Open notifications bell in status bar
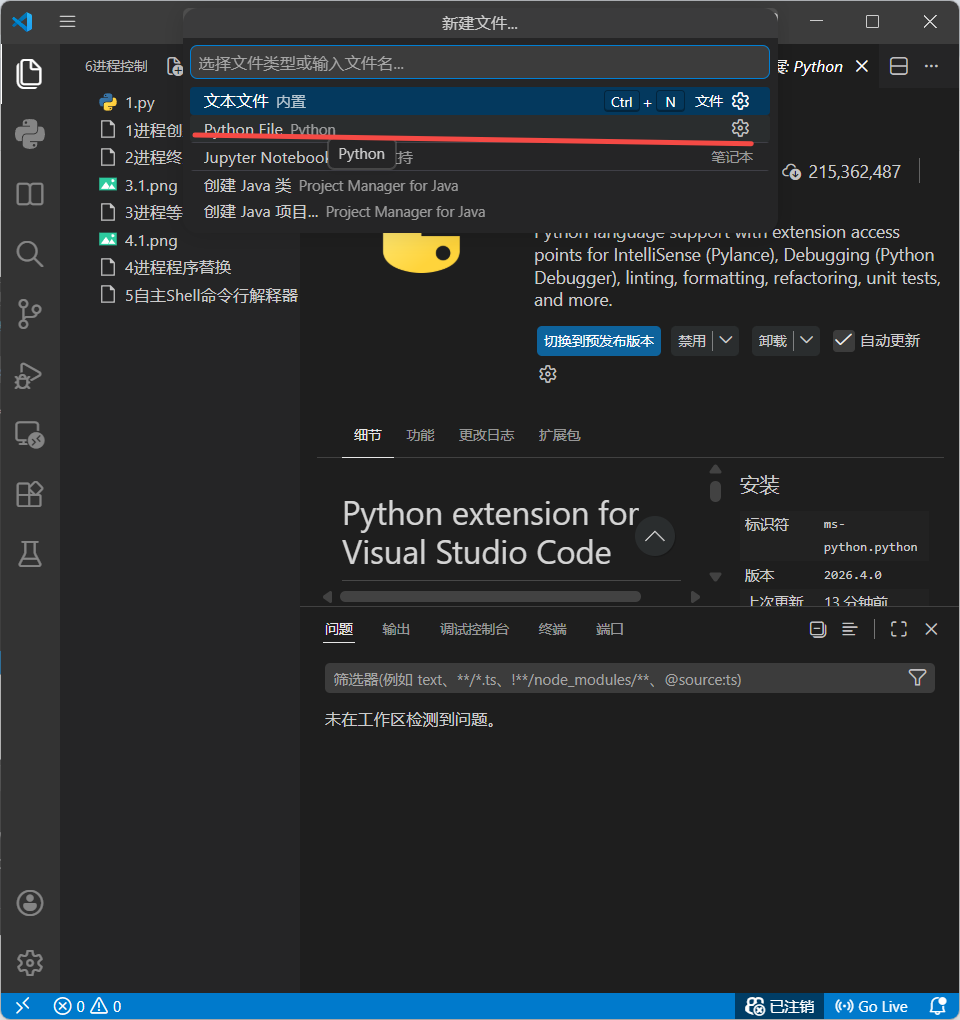Viewport: 960px width, 1020px height. pos(938,1006)
